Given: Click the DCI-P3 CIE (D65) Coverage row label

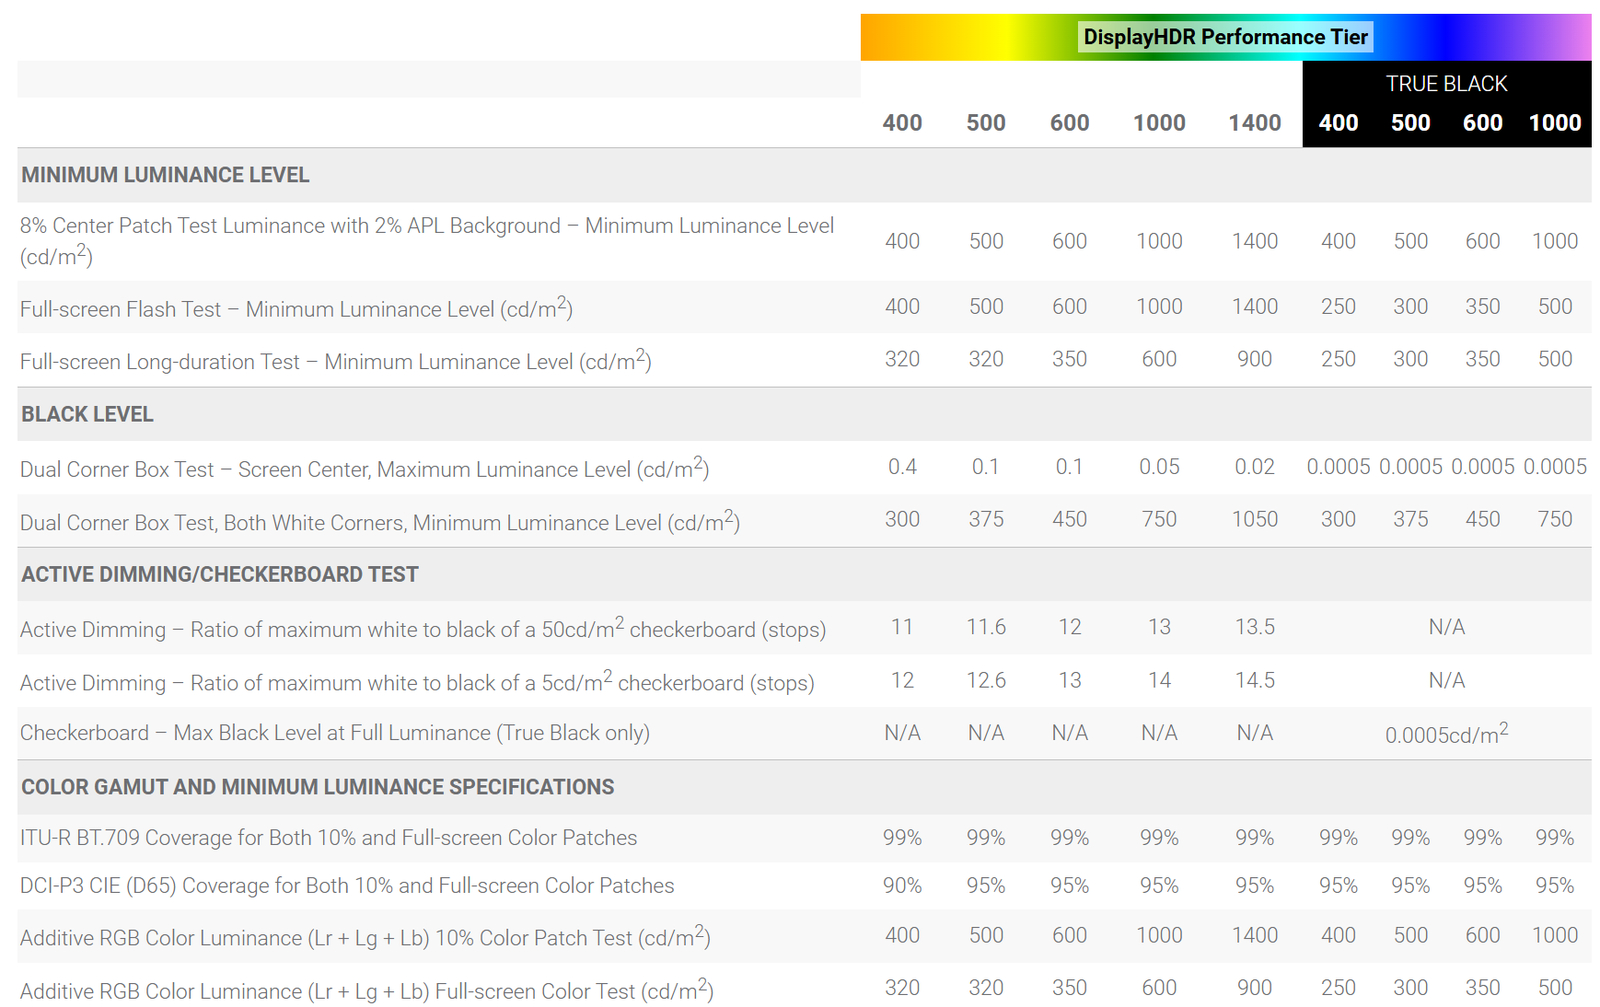Looking at the screenshot, I should tap(346, 886).
